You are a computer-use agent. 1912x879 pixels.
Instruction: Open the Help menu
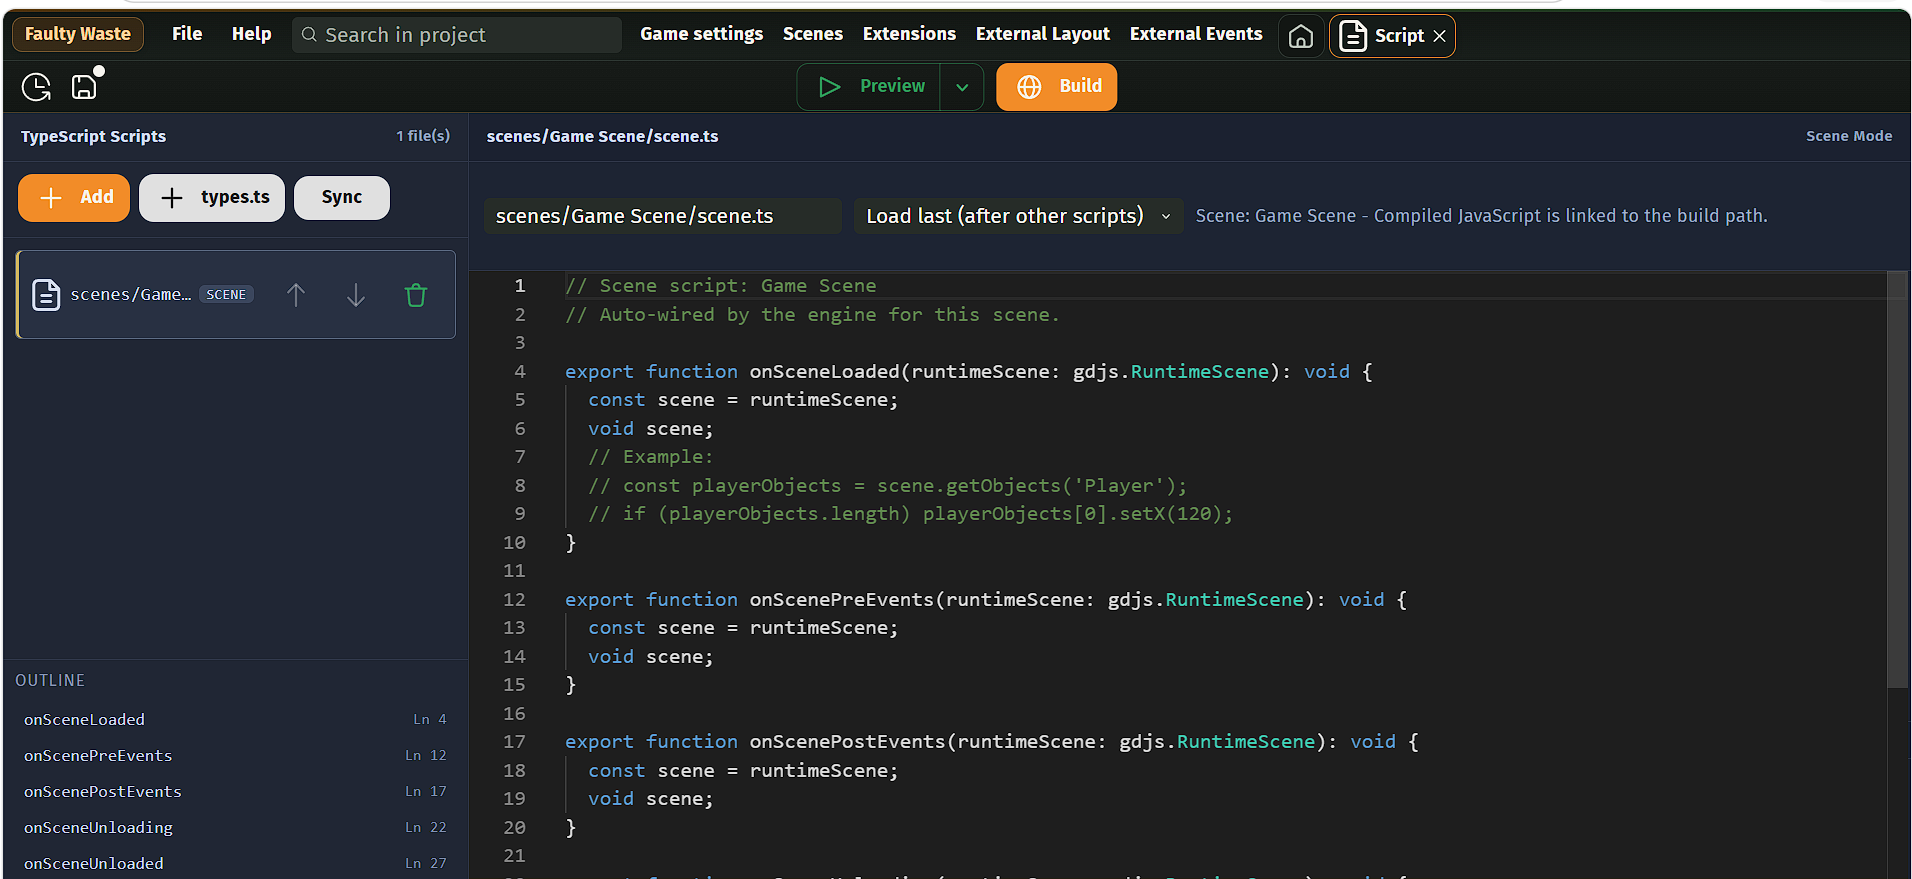coord(251,34)
